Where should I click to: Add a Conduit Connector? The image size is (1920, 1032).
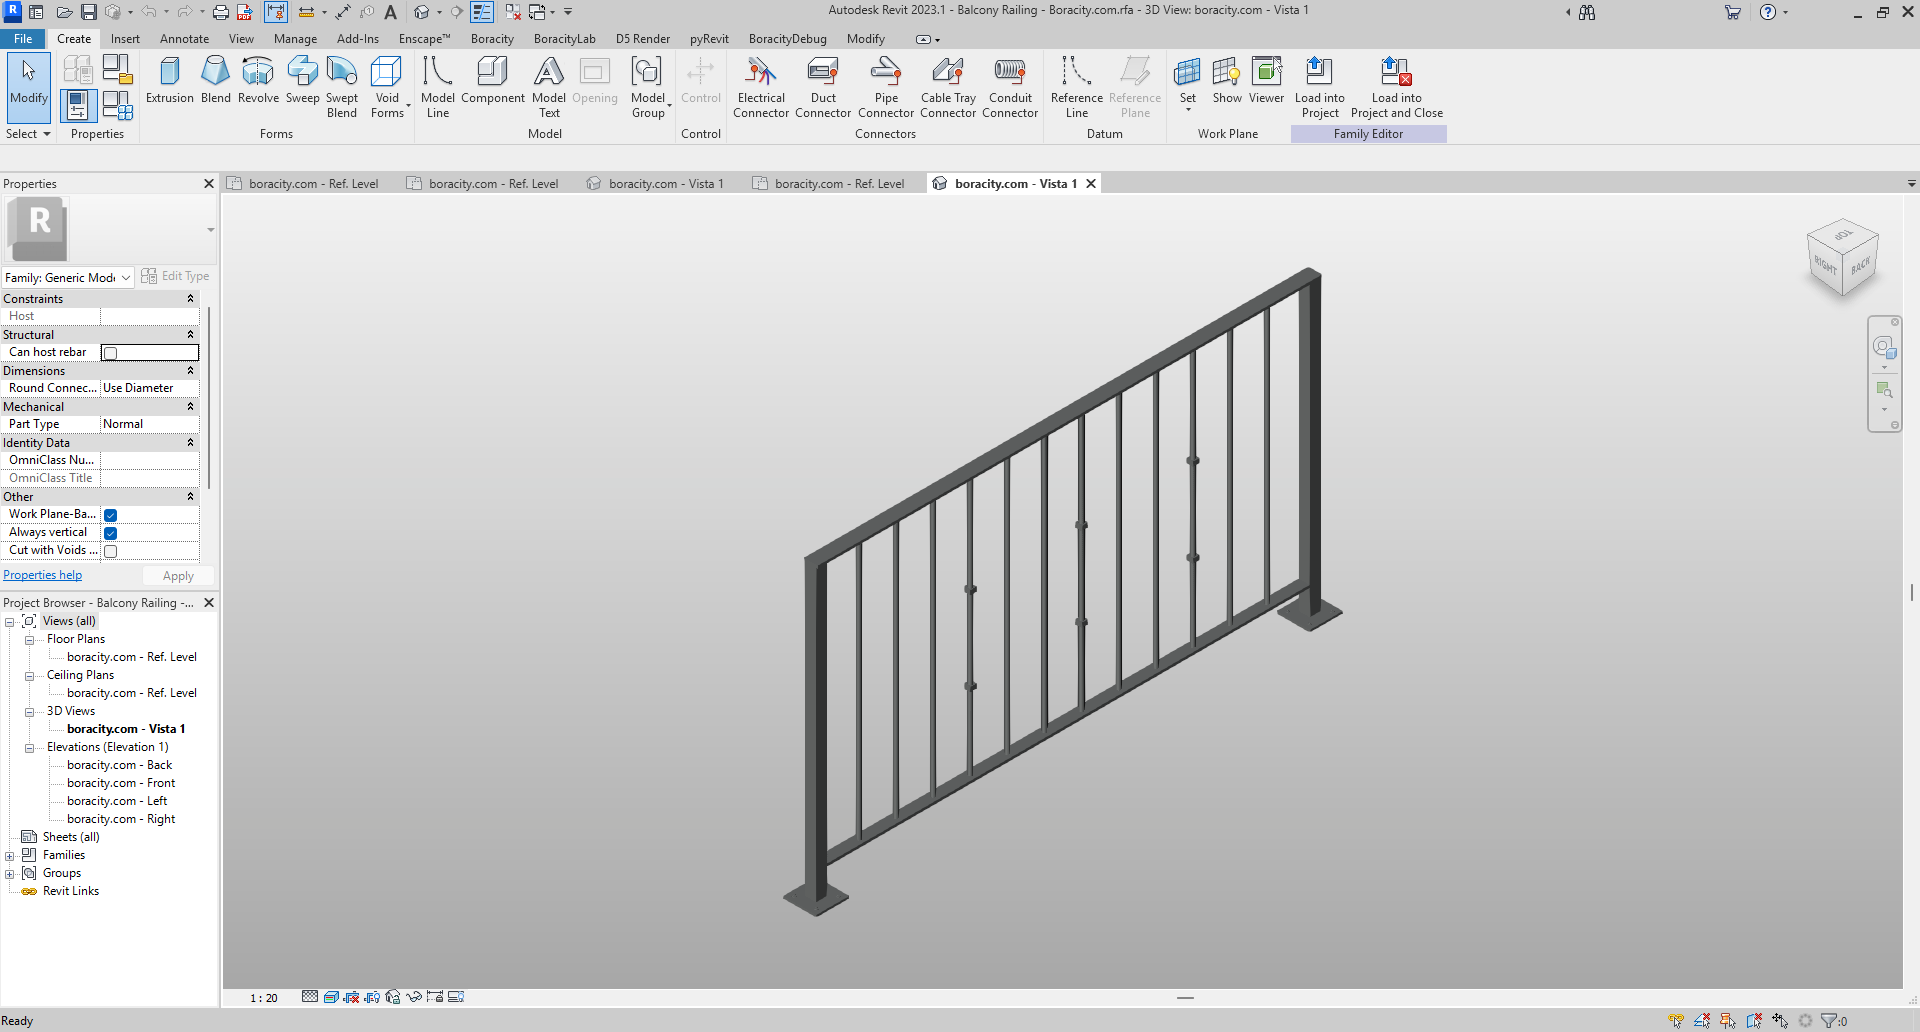pos(1010,87)
